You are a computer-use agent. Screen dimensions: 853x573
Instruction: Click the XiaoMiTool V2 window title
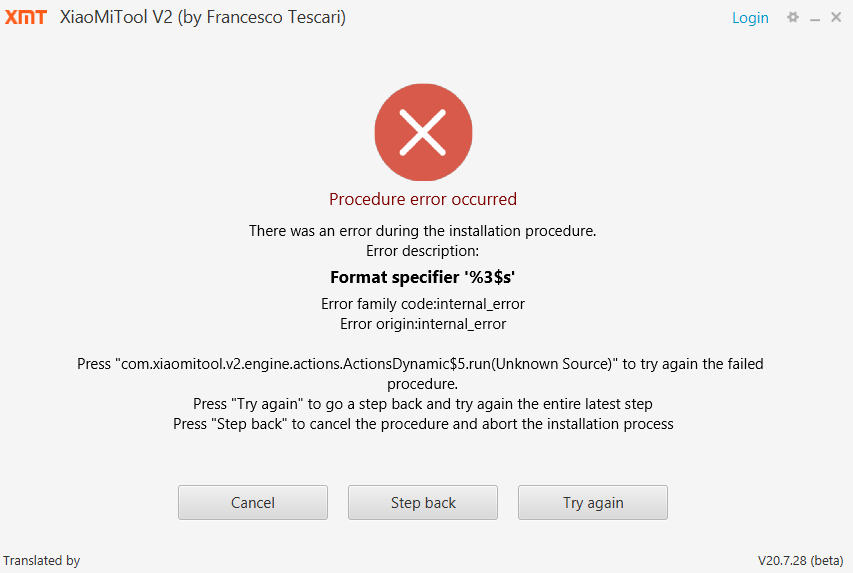point(203,18)
